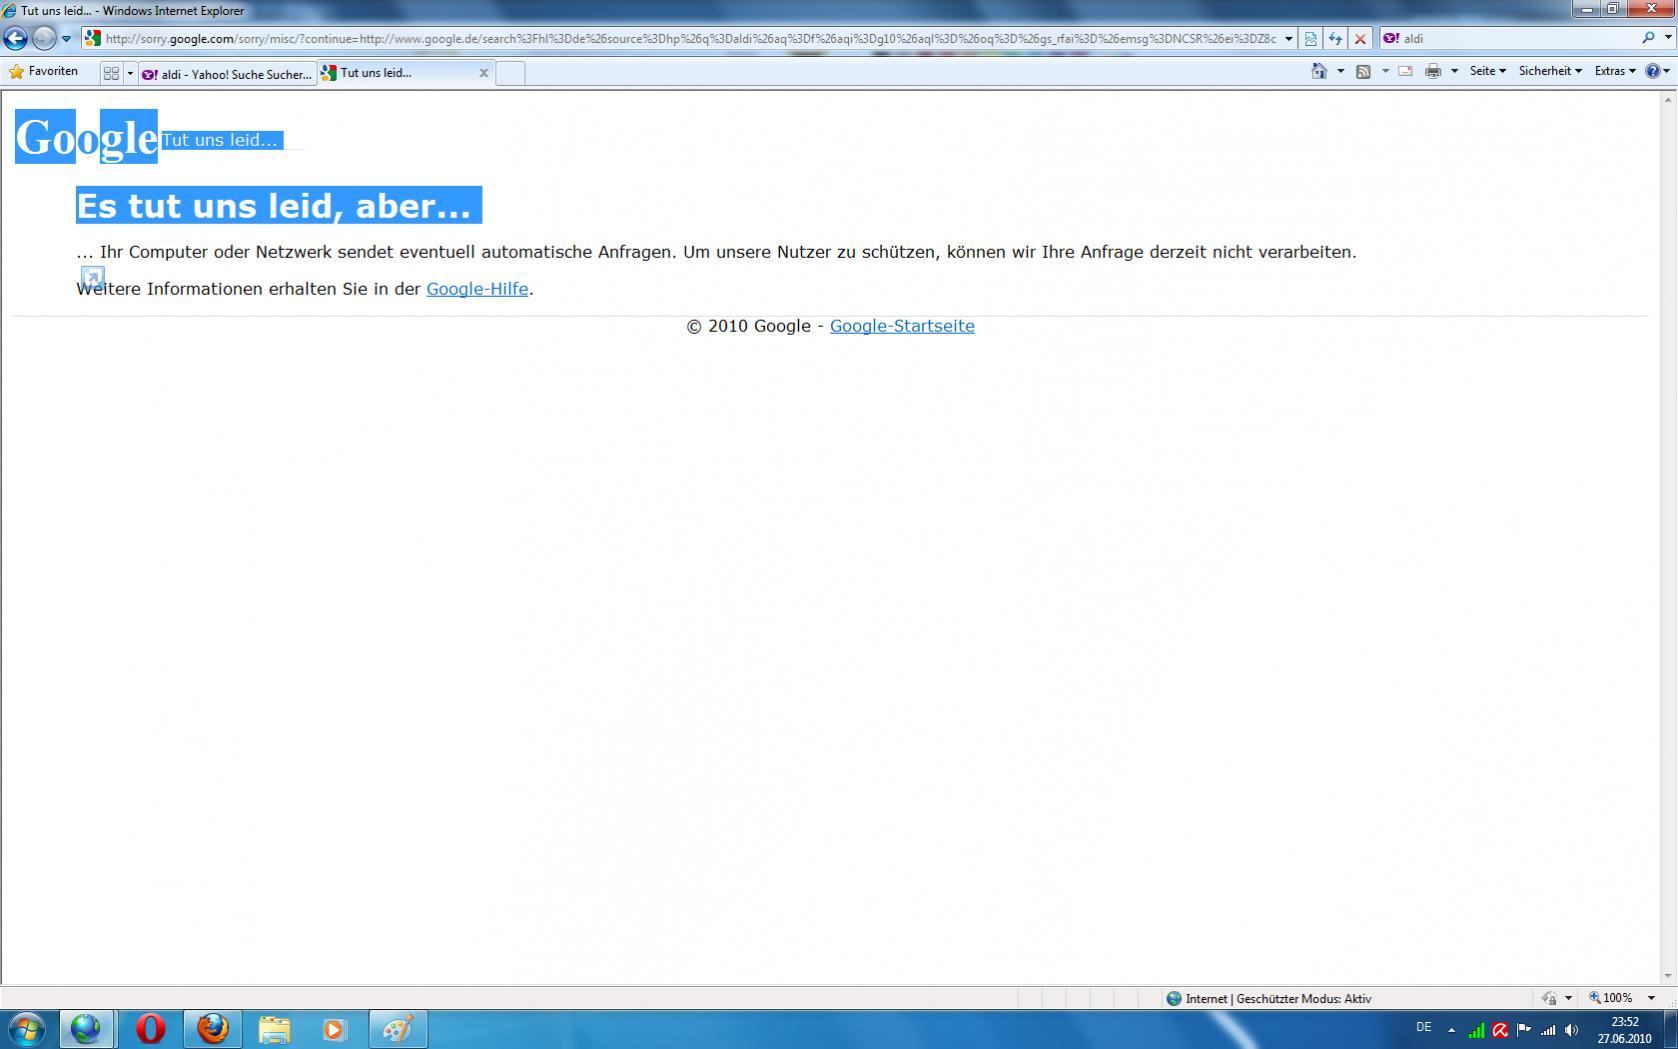Open Windows Explorer folder on taskbar
This screenshot has width=1678, height=1049.
point(274,1029)
